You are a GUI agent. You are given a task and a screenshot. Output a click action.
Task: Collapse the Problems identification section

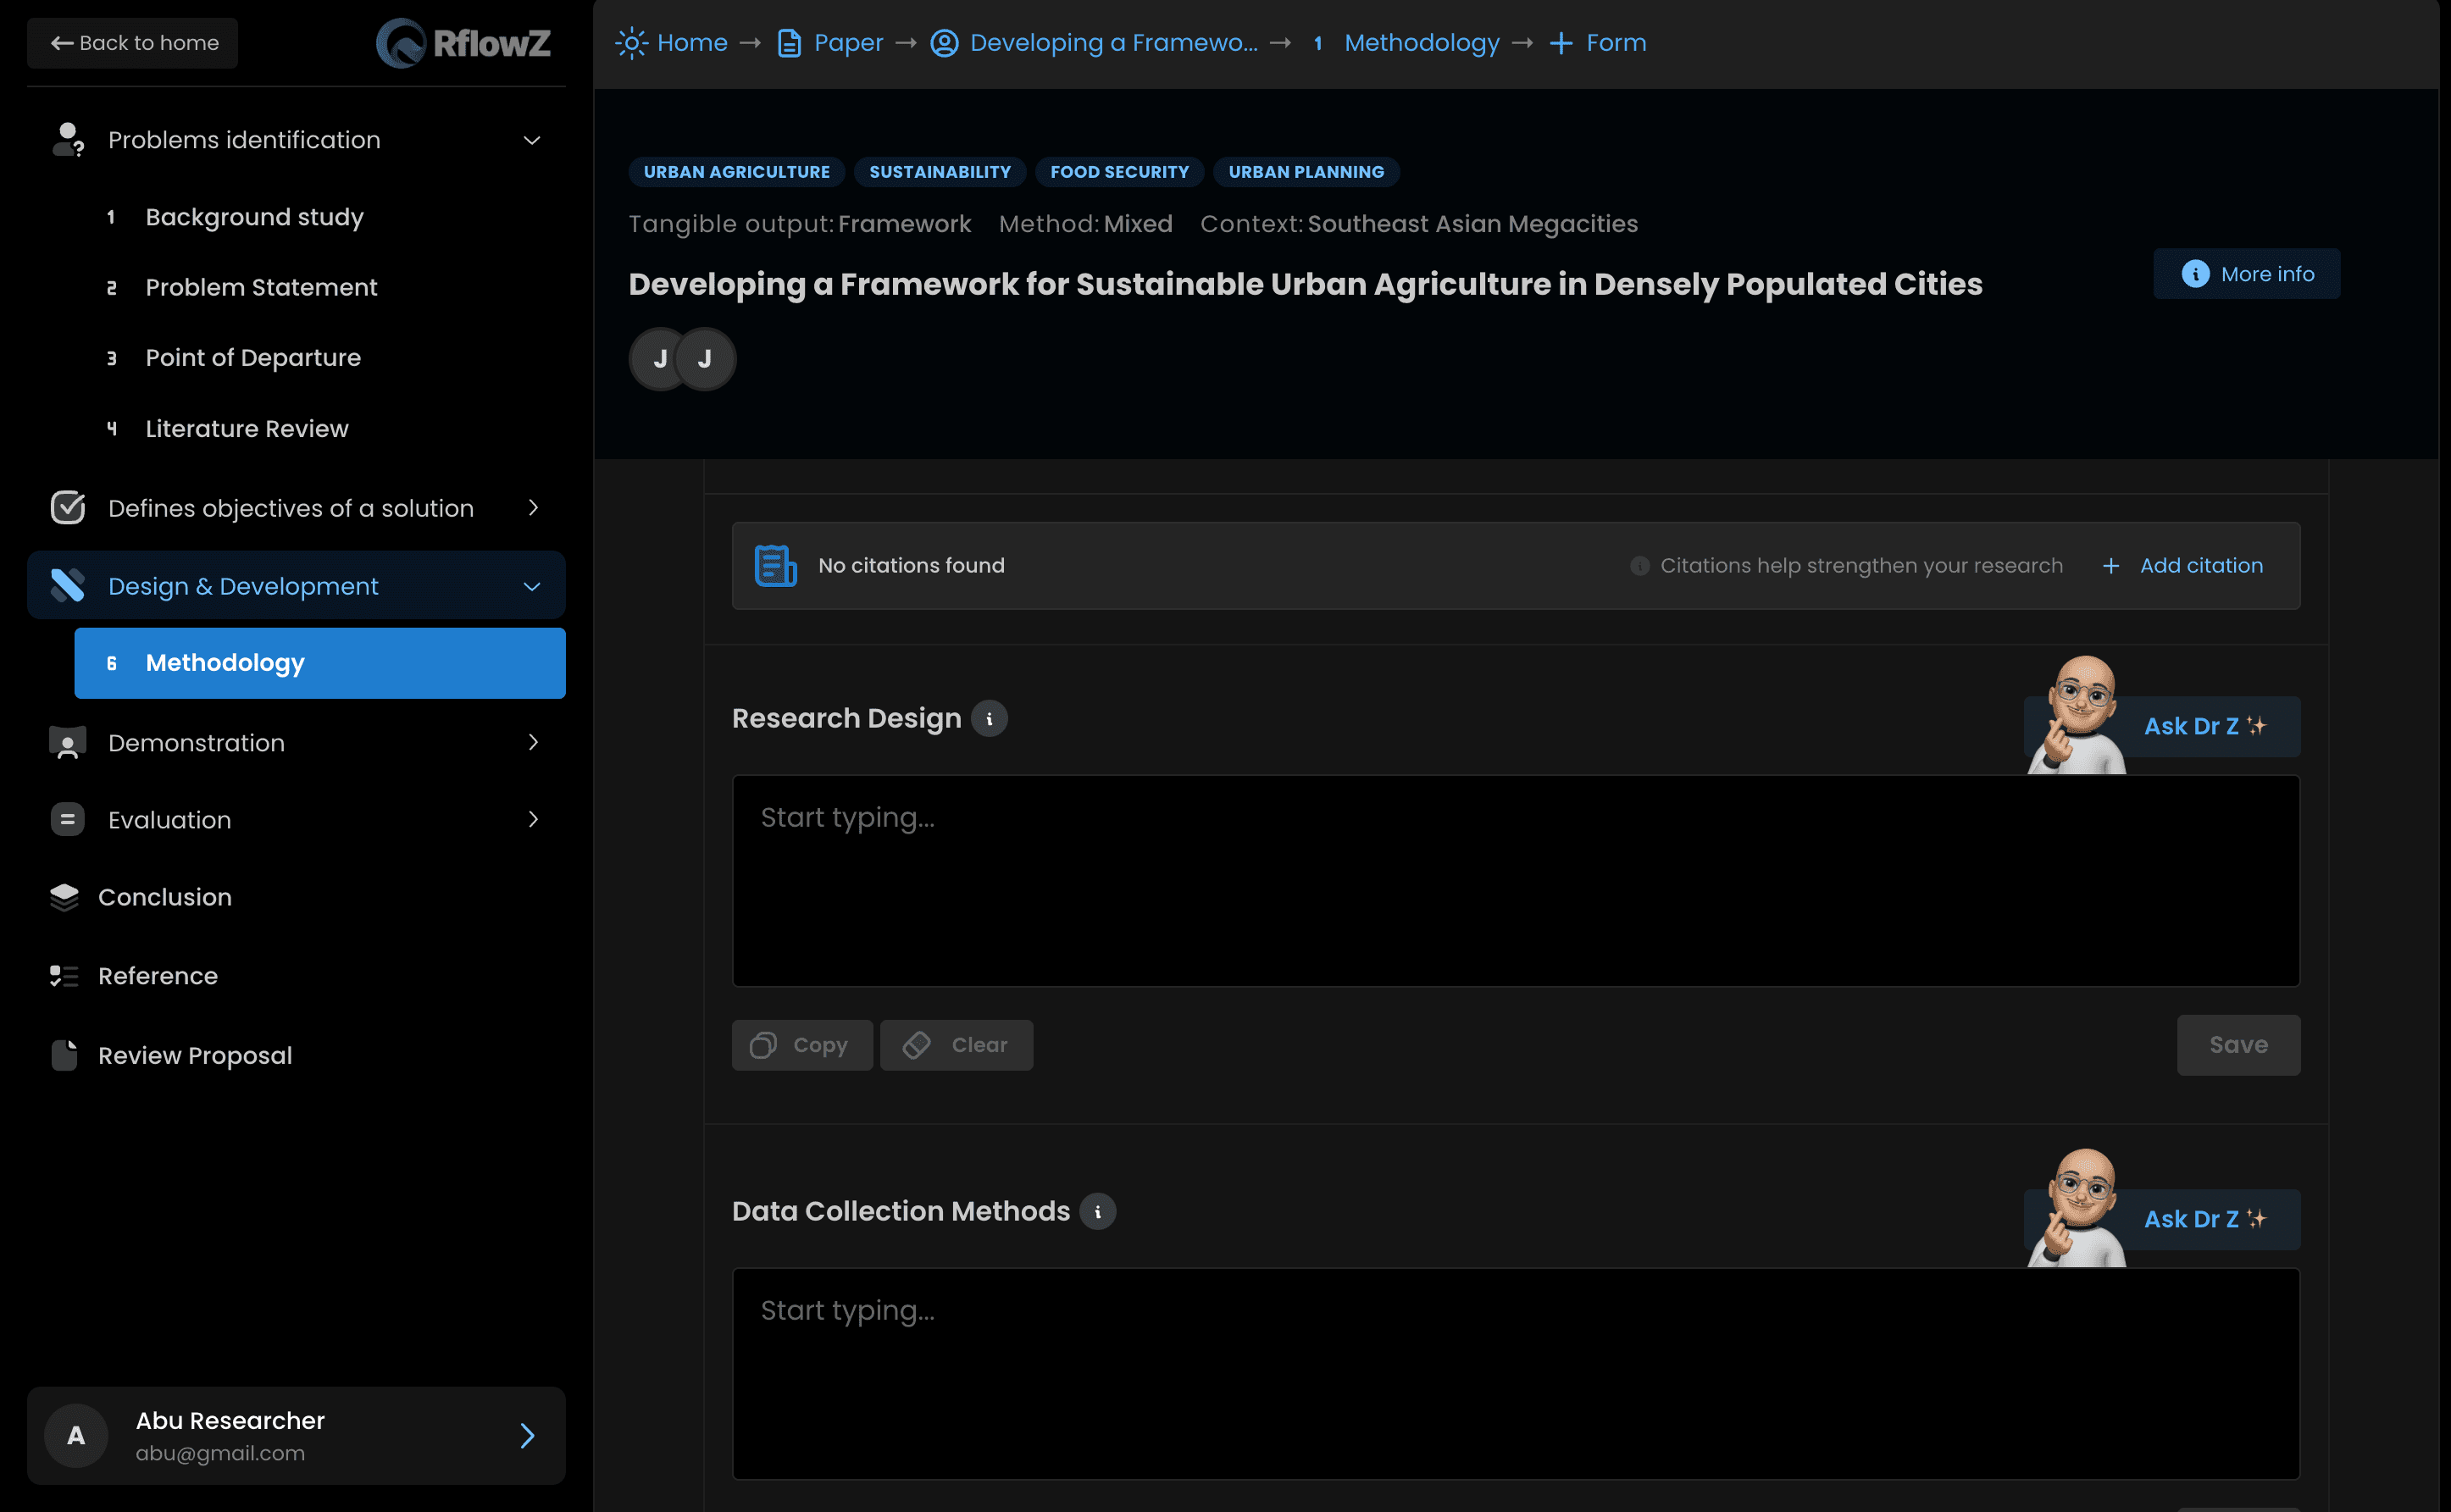[x=532, y=140]
